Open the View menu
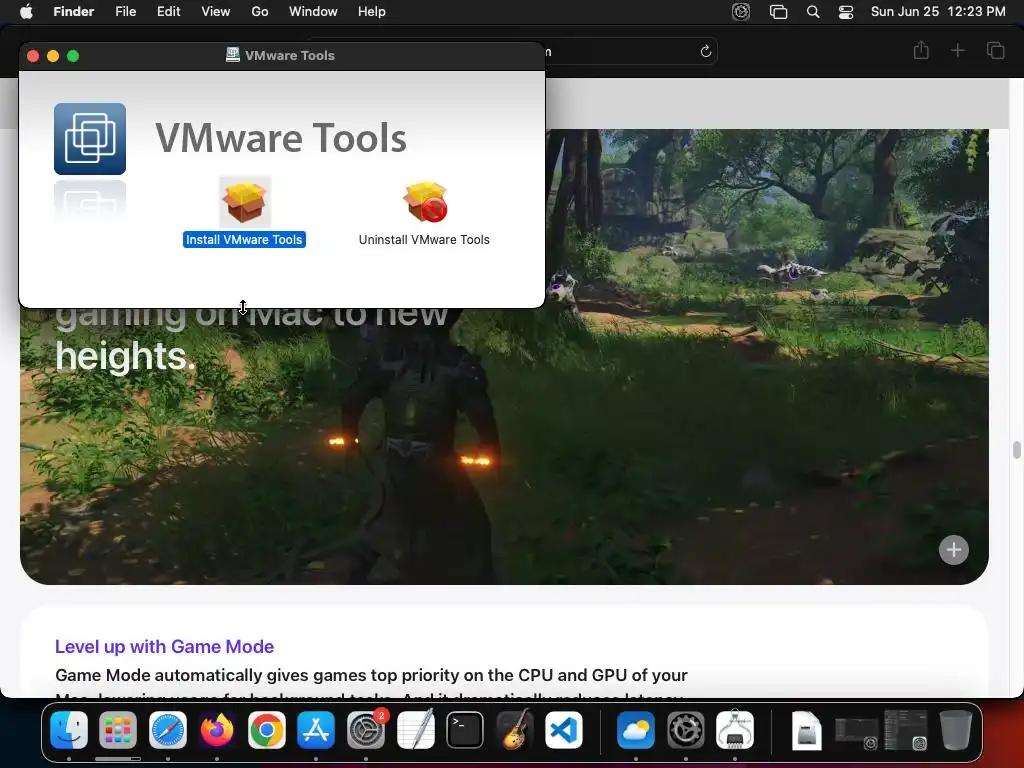 [216, 12]
